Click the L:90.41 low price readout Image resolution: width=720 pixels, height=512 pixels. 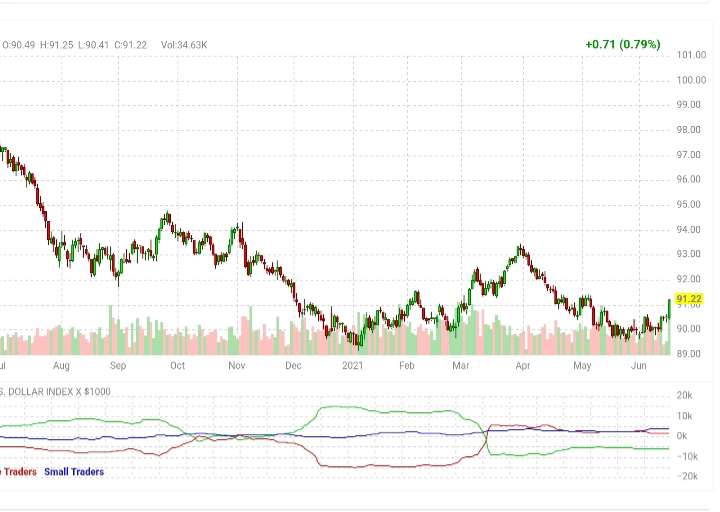coord(96,44)
